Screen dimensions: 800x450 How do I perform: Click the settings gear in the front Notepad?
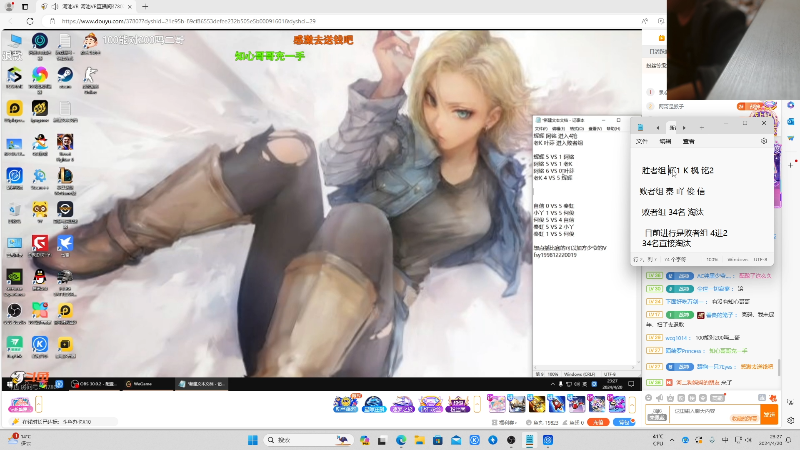[x=764, y=141]
